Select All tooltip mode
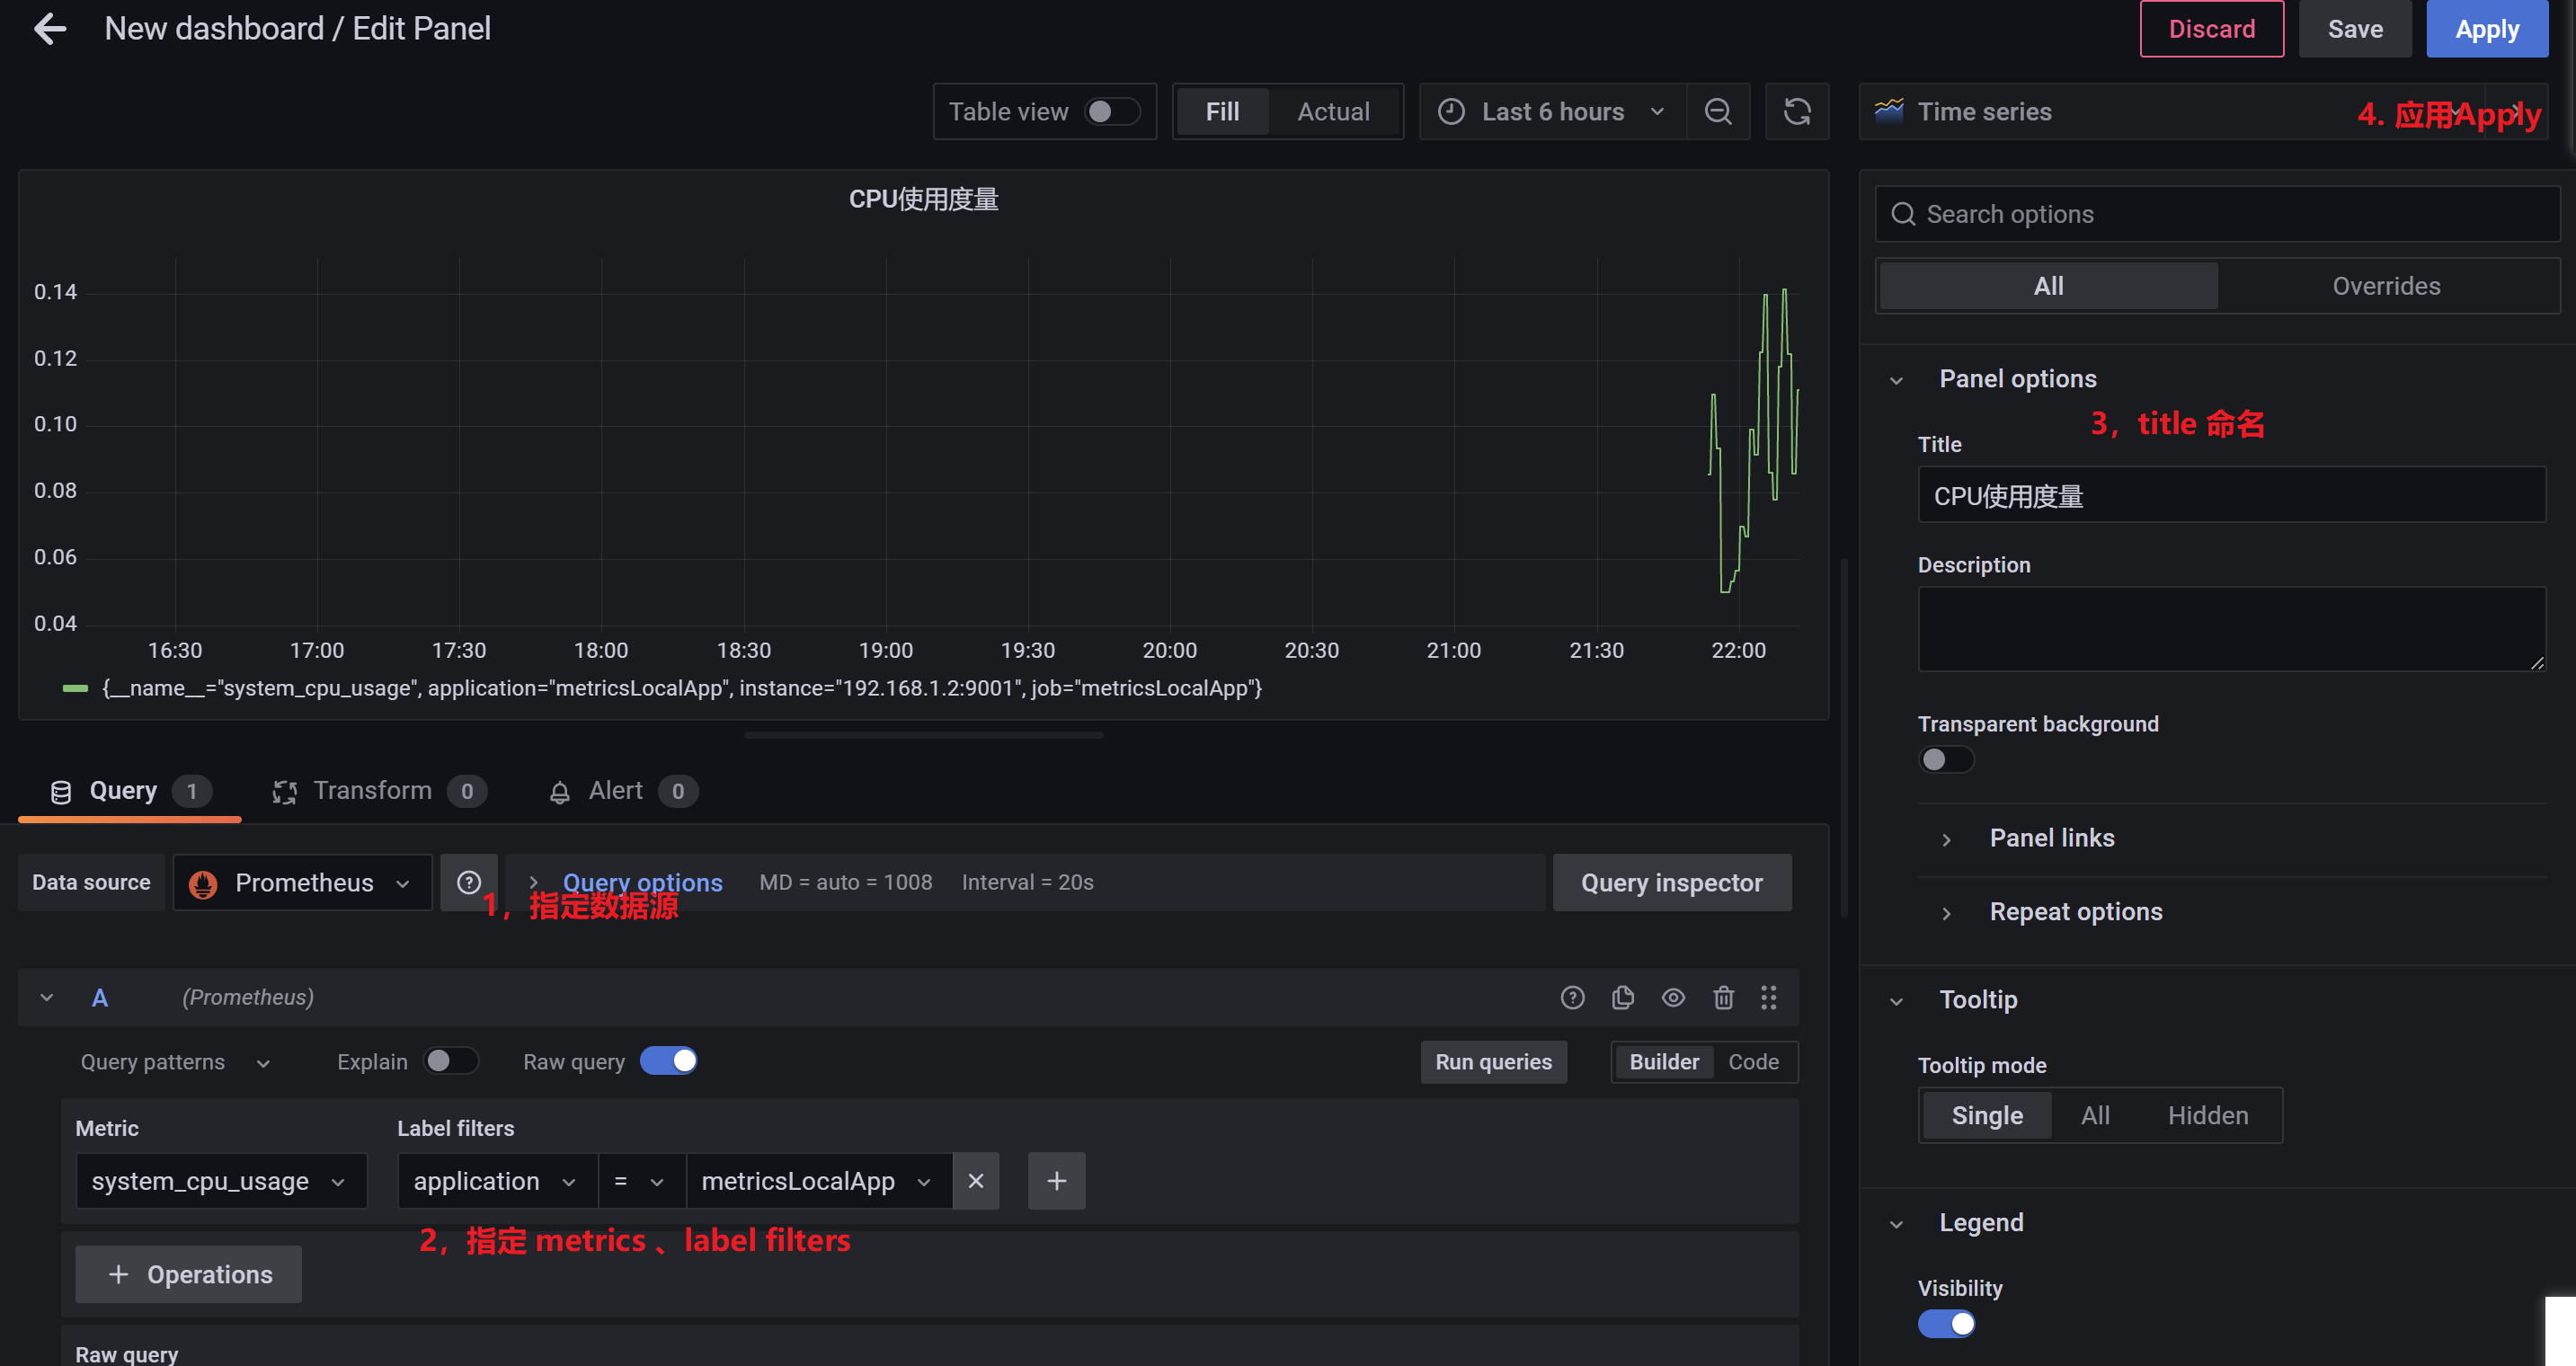 (2095, 1115)
